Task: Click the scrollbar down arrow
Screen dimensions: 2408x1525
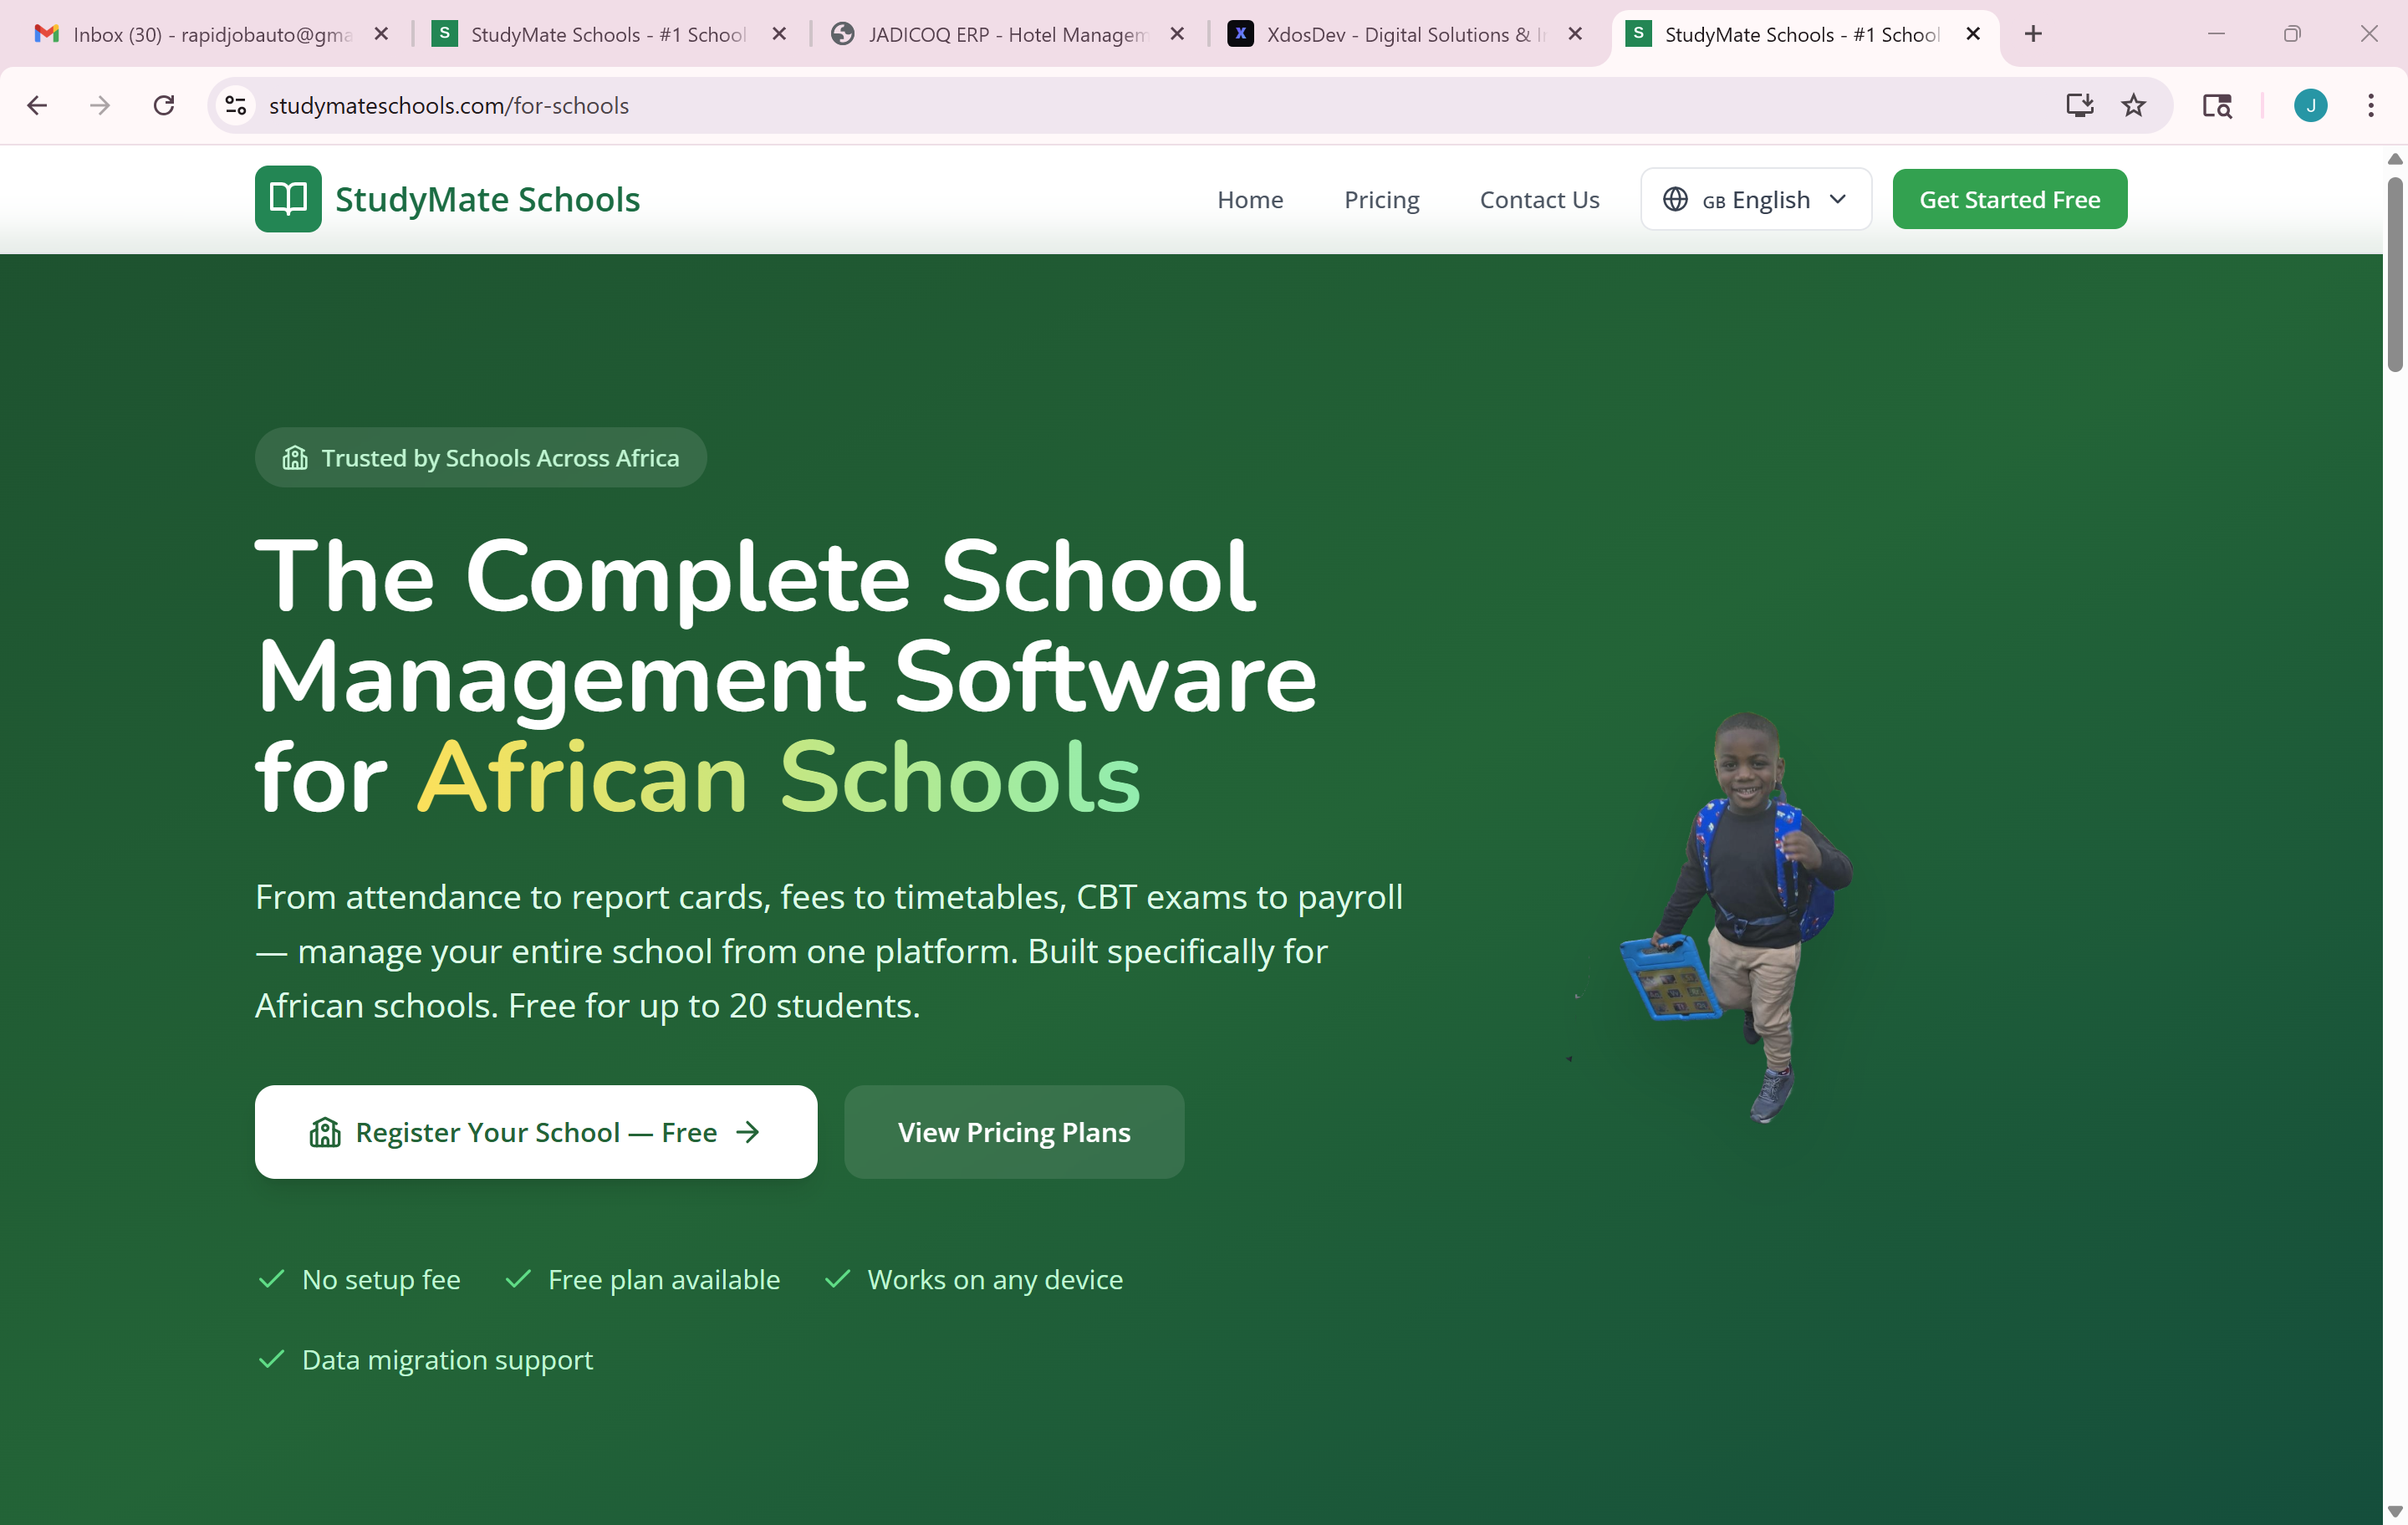Action: (x=2394, y=1510)
